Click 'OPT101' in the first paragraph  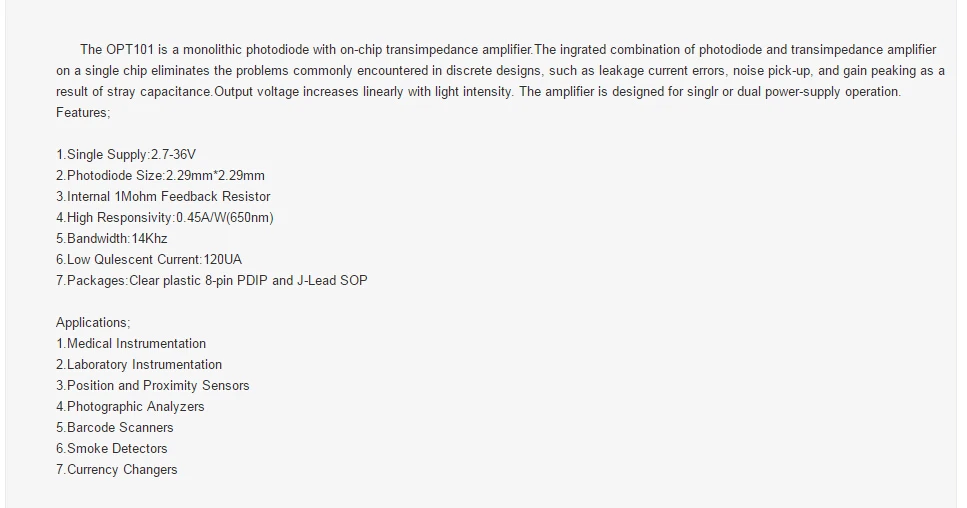pyautogui.click(x=130, y=50)
